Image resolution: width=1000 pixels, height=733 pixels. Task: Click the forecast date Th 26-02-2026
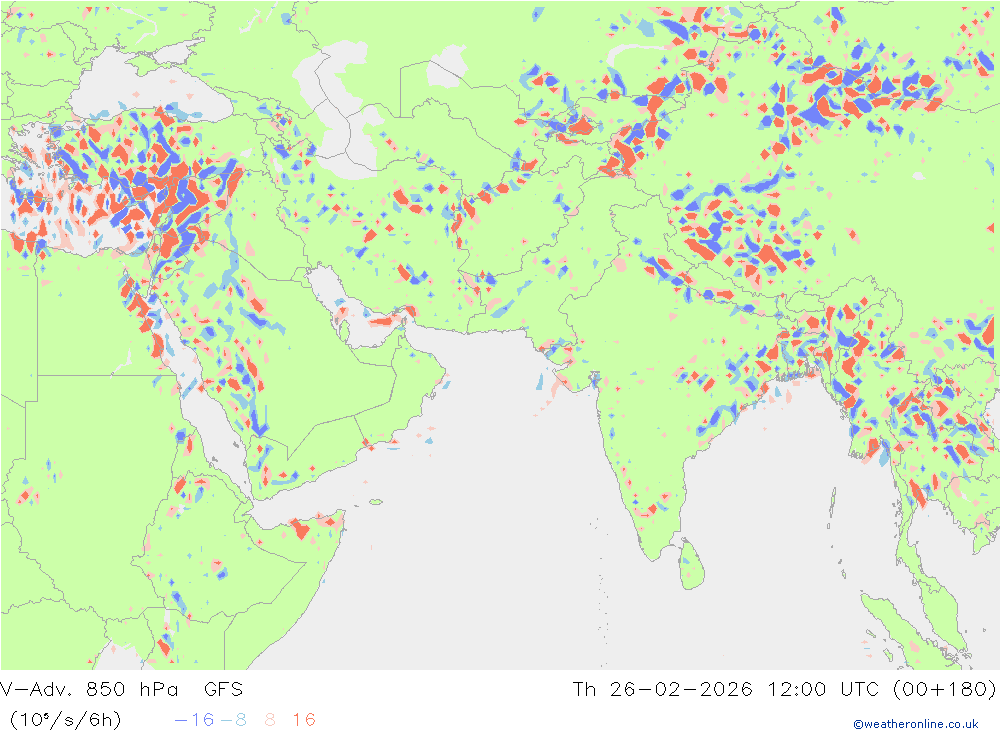pos(662,690)
